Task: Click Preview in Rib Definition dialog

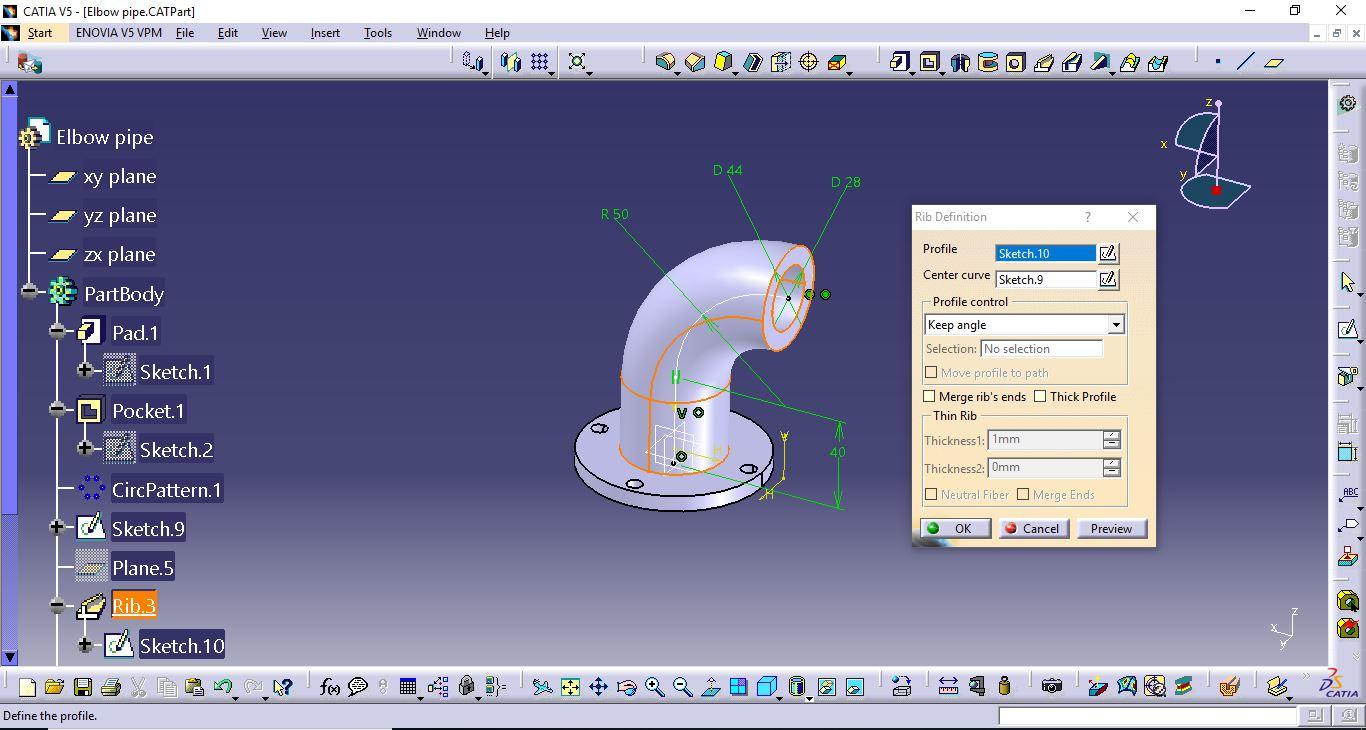Action: coord(1111,529)
